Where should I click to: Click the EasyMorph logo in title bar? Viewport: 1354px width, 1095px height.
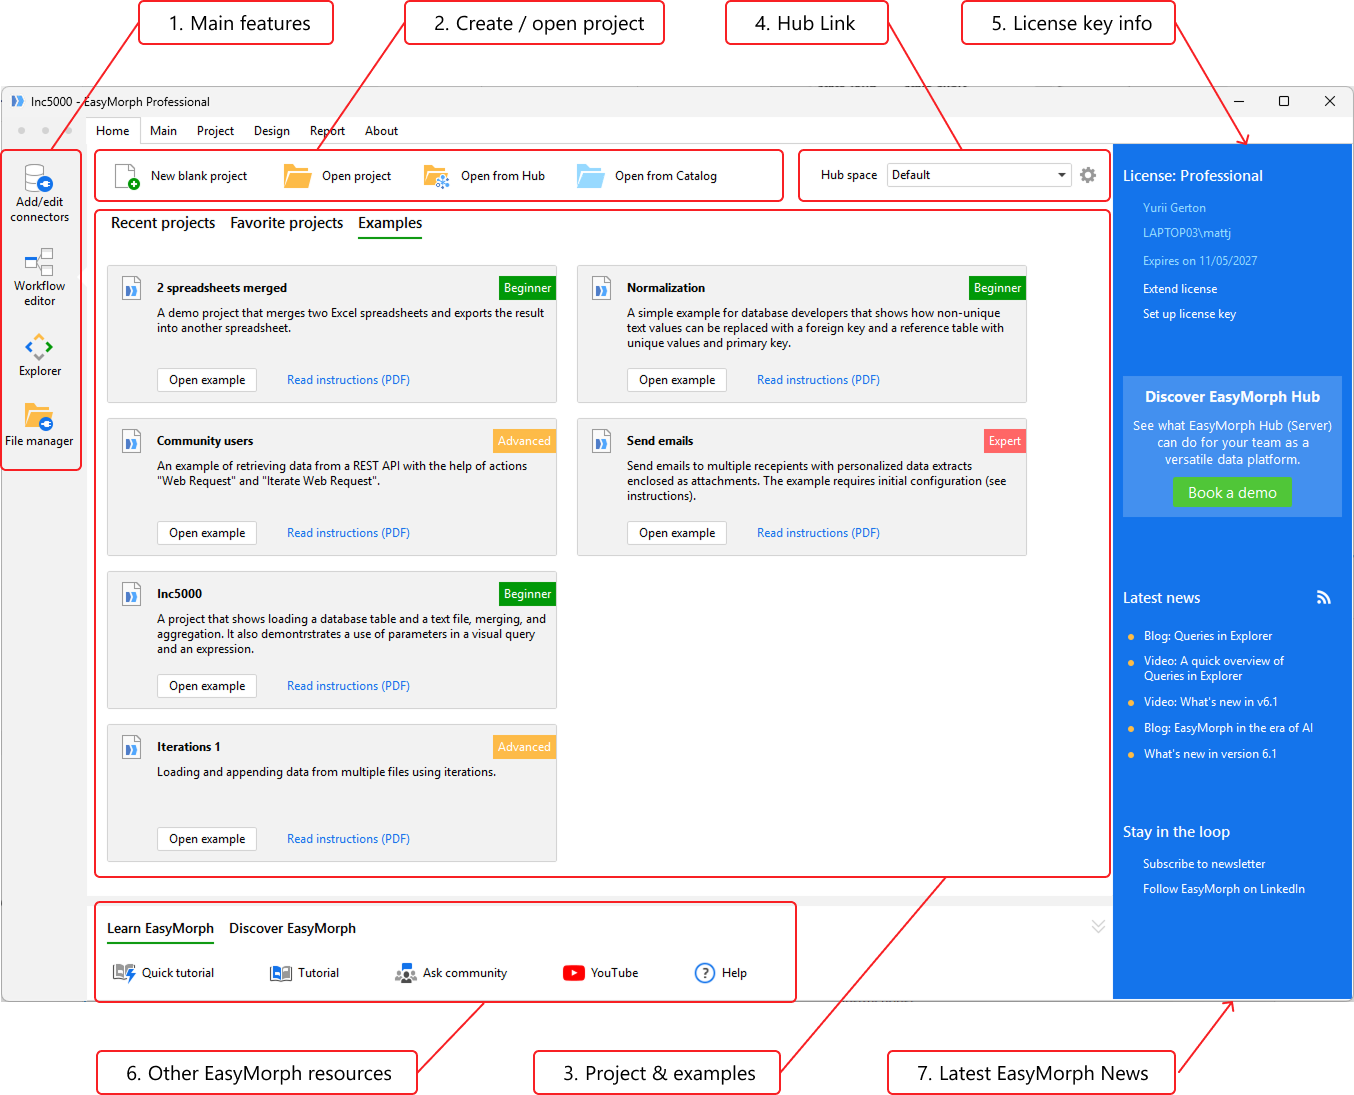pos(17,101)
